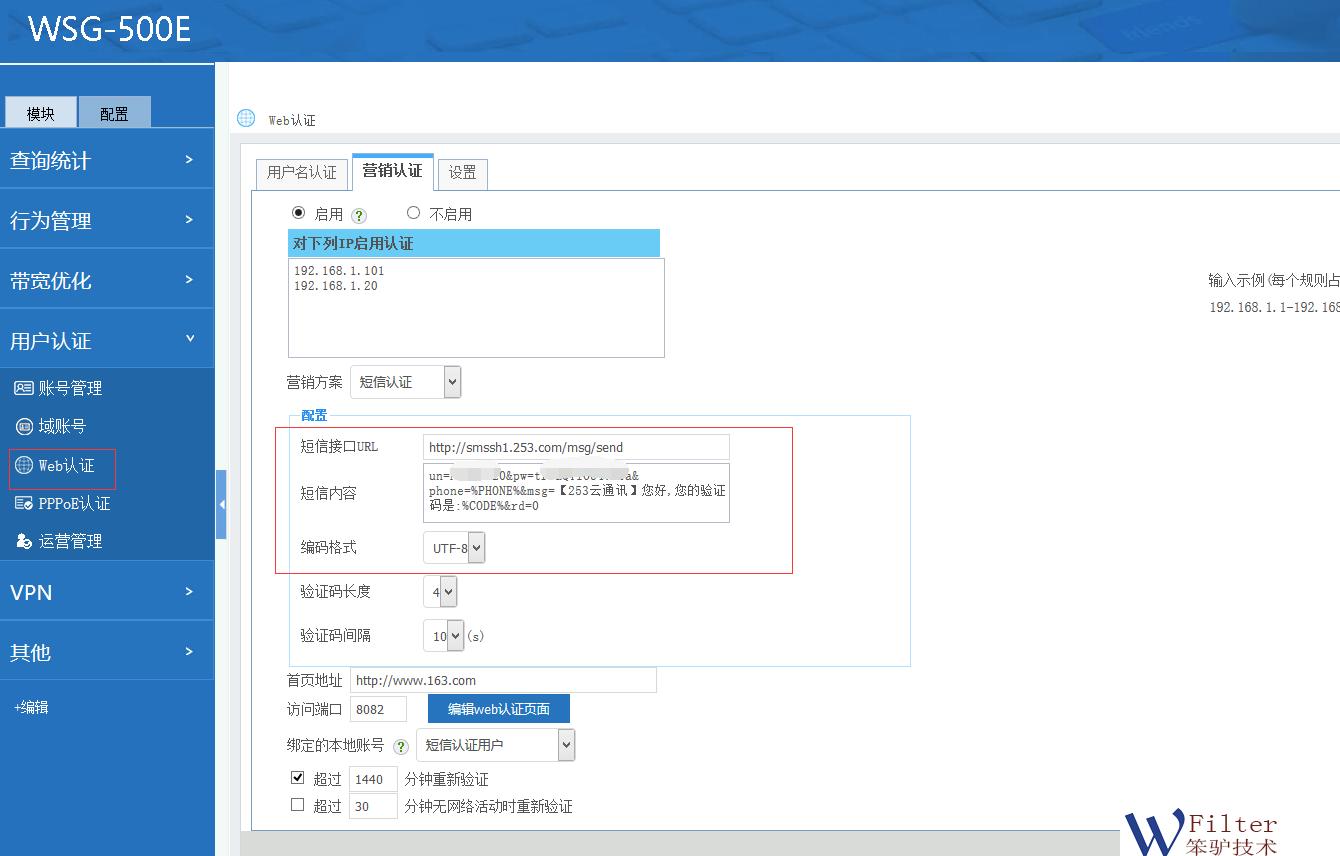Click the globe icon beside the Web认证 page title
Viewport: 1340px width, 856px height.
pyautogui.click(x=246, y=118)
